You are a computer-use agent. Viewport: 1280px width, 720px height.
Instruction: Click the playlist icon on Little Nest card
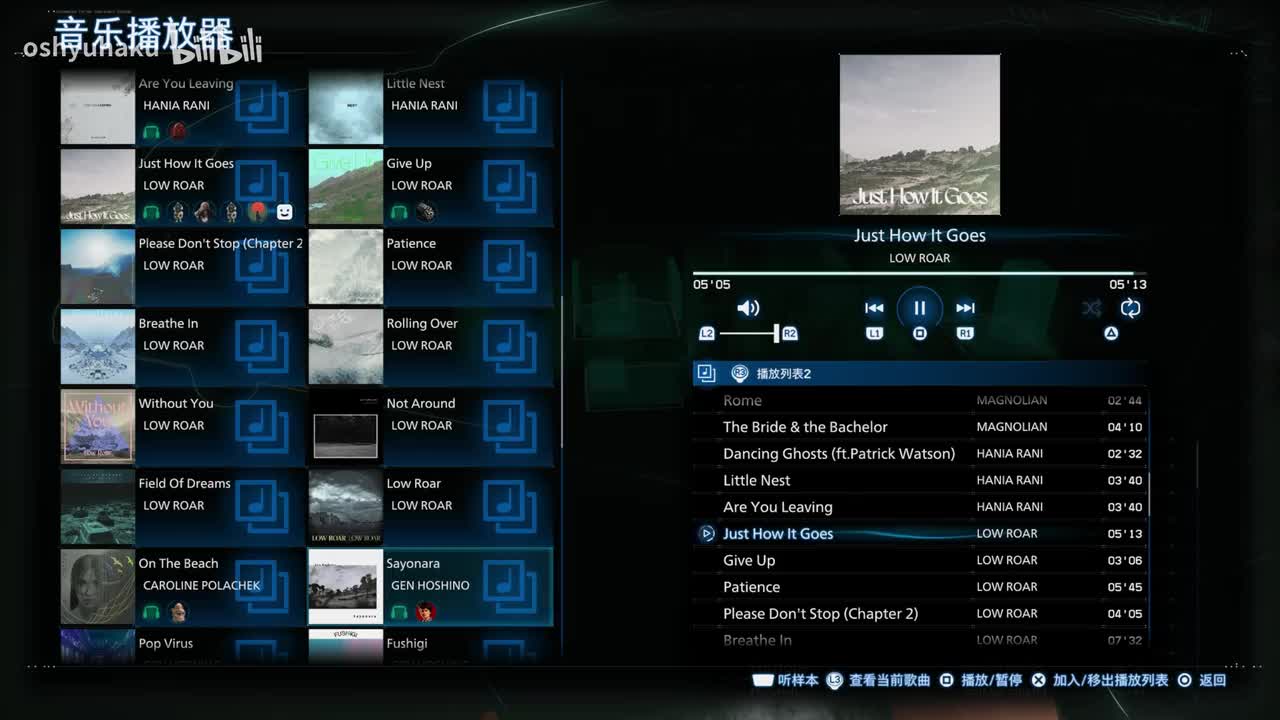(x=510, y=108)
